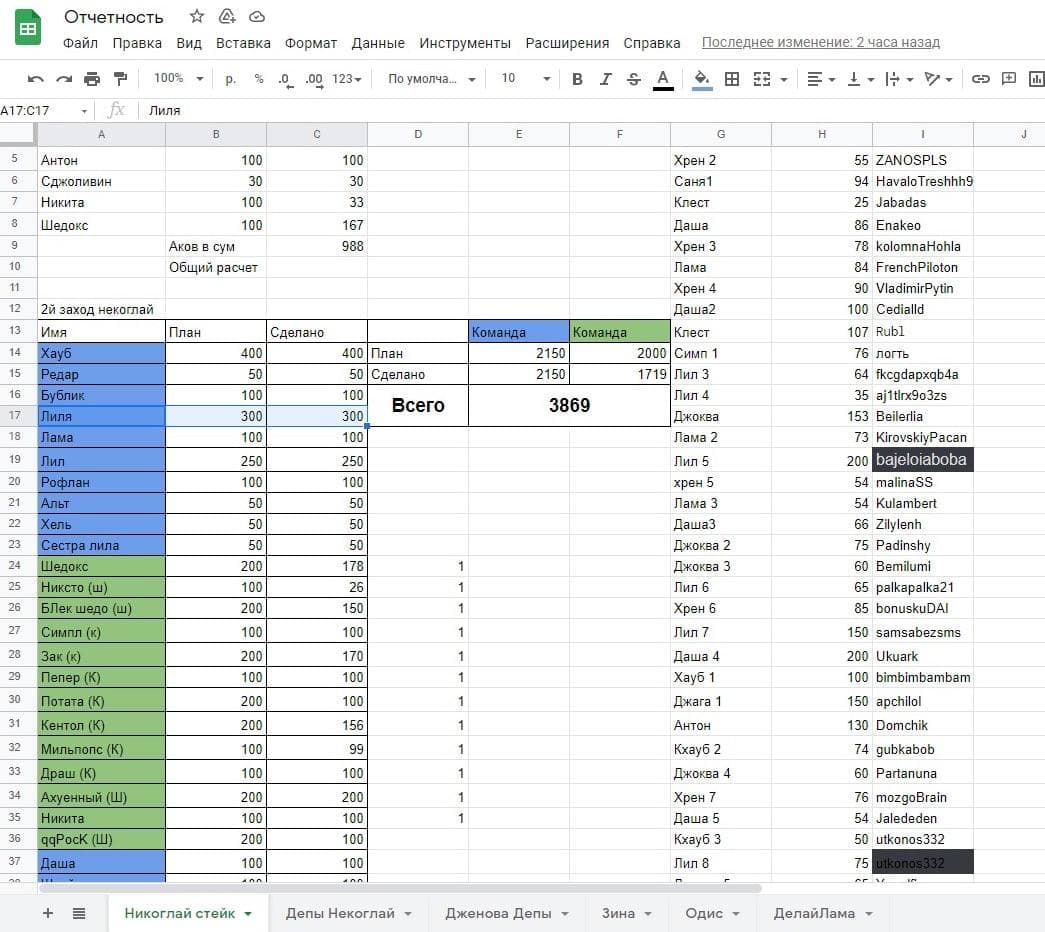Open the 100% zoom dropdown
This screenshot has width=1045, height=932.
click(178, 79)
